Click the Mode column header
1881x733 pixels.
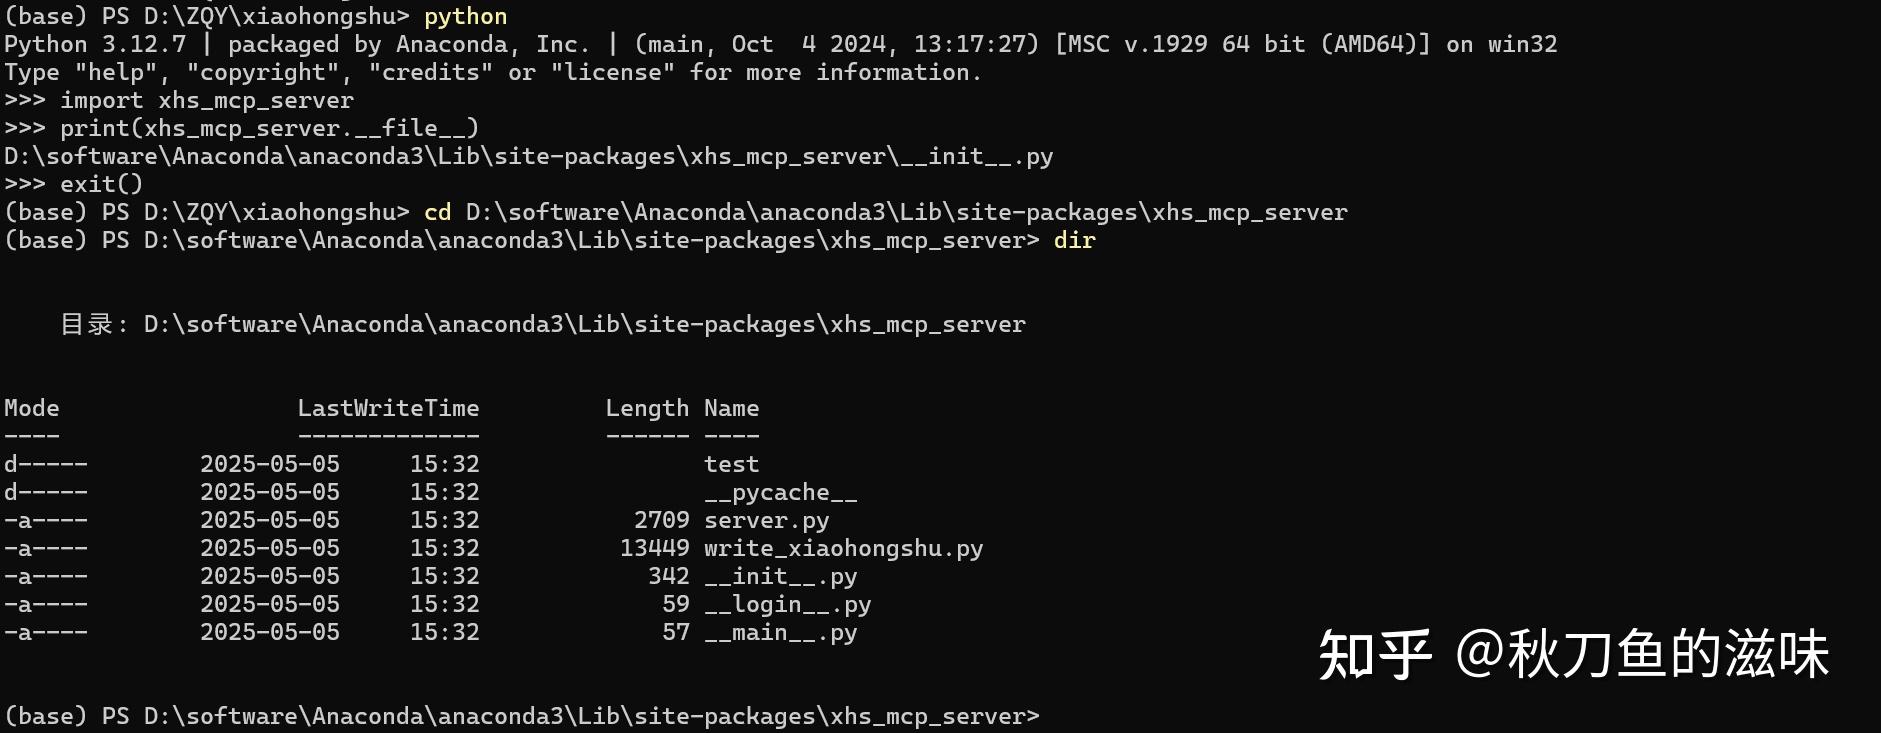point(32,409)
